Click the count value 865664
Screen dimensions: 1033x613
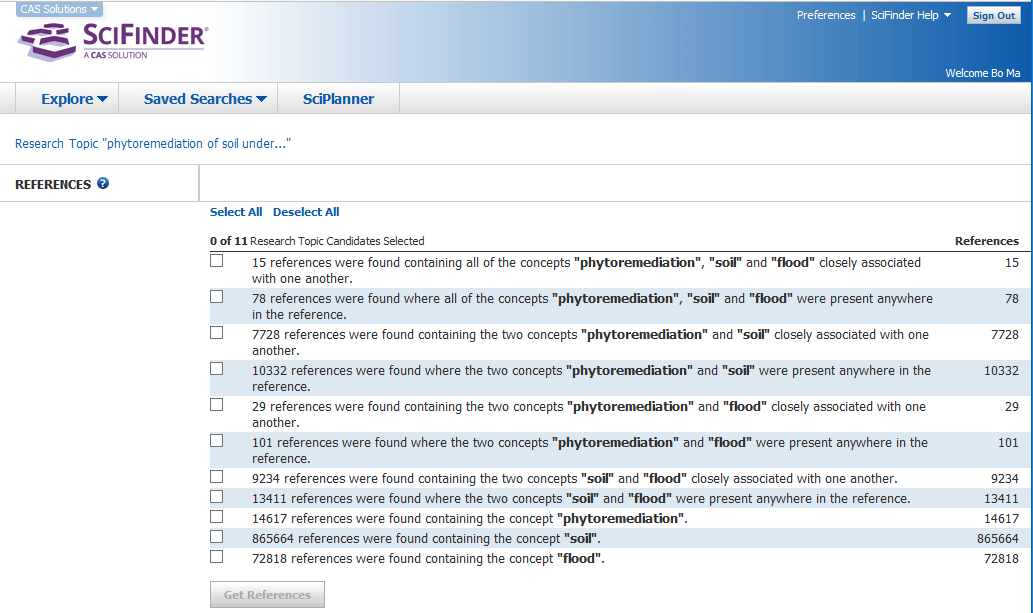tap(997, 539)
